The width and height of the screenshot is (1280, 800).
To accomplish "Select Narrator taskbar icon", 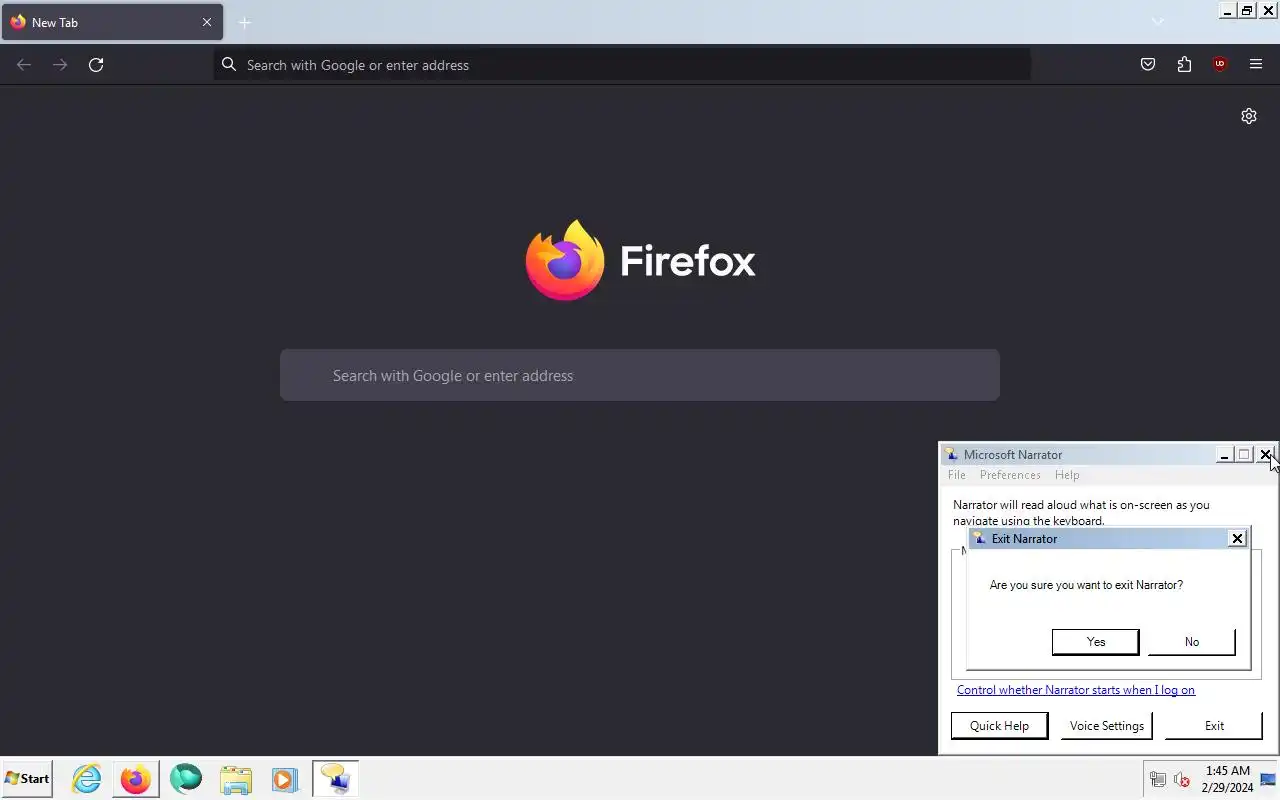I will click(x=335, y=779).
